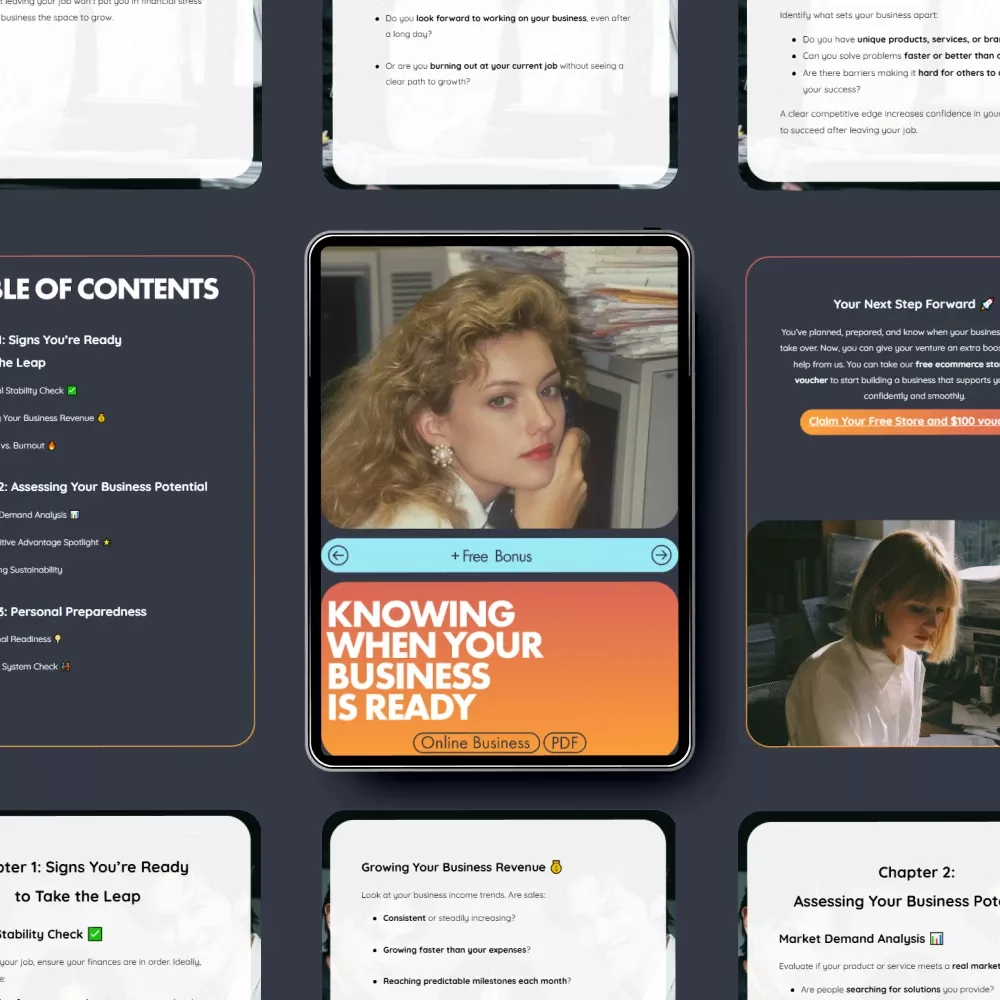Click the left arrow circle icon

[x=338, y=556]
